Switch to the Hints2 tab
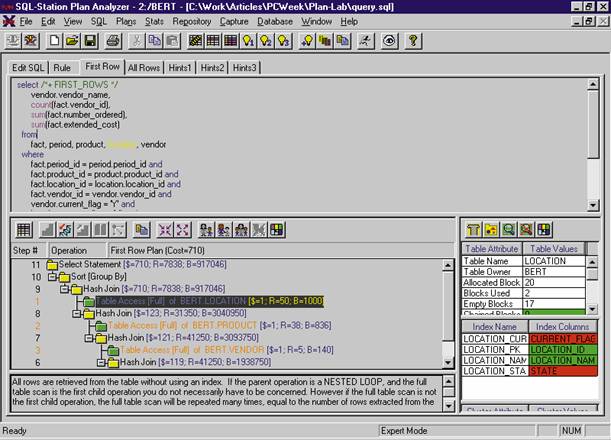The width and height of the screenshot is (611, 440). [x=212, y=68]
